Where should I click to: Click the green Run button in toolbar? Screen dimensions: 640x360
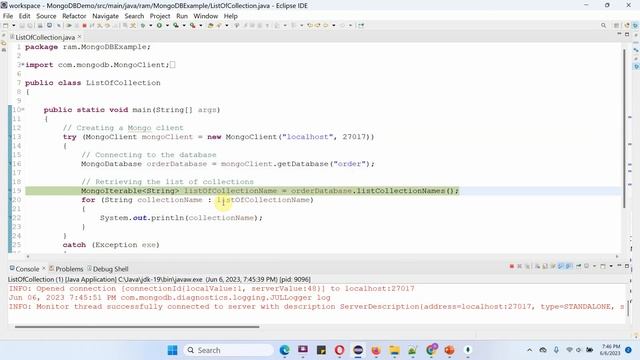tap(160, 25)
